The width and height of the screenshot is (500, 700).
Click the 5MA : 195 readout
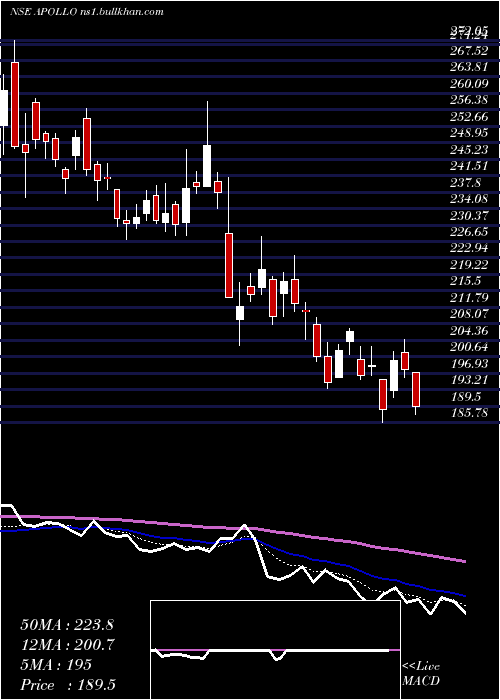click(56, 665)
